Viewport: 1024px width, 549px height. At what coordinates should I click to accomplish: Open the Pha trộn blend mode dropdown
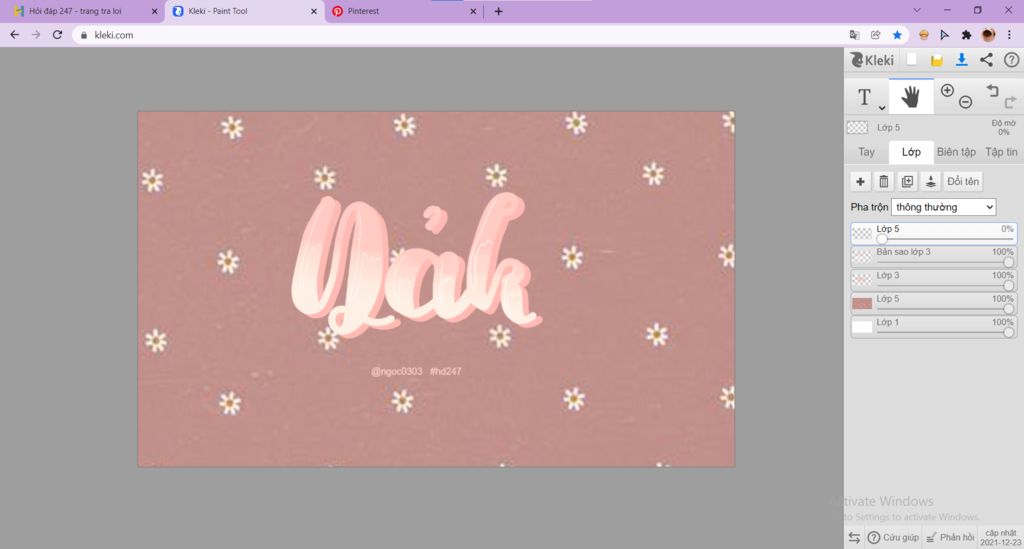point(943,207)
